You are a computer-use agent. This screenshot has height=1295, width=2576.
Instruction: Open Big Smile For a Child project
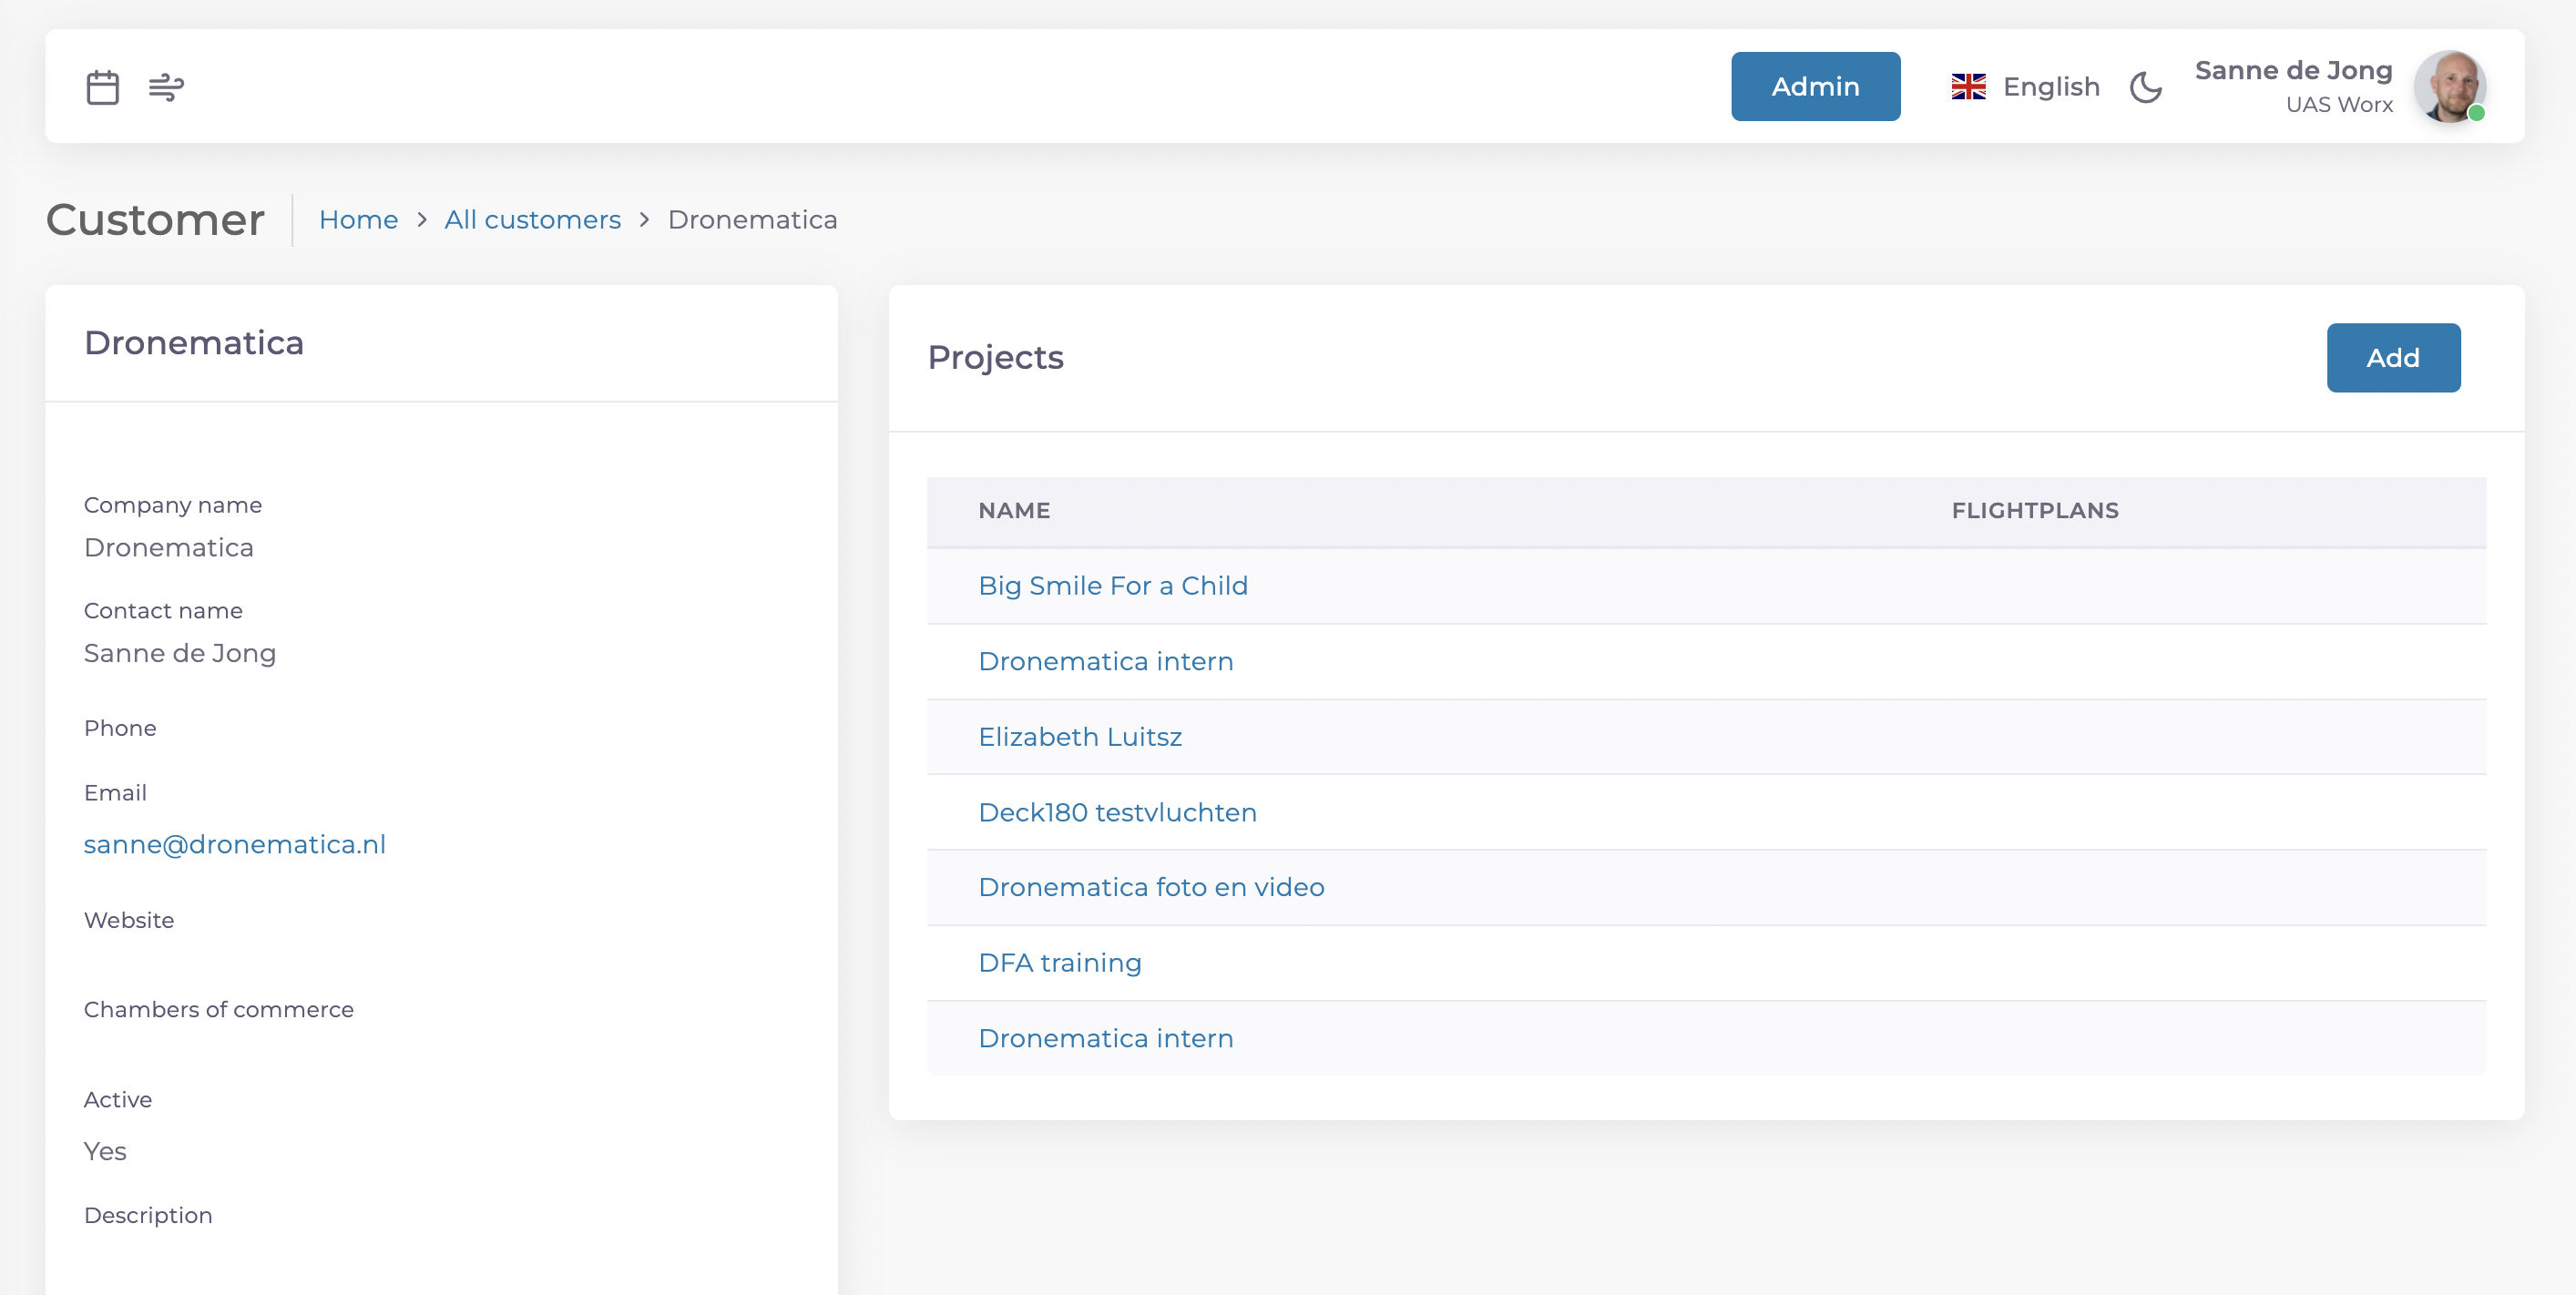(1112, 586)
